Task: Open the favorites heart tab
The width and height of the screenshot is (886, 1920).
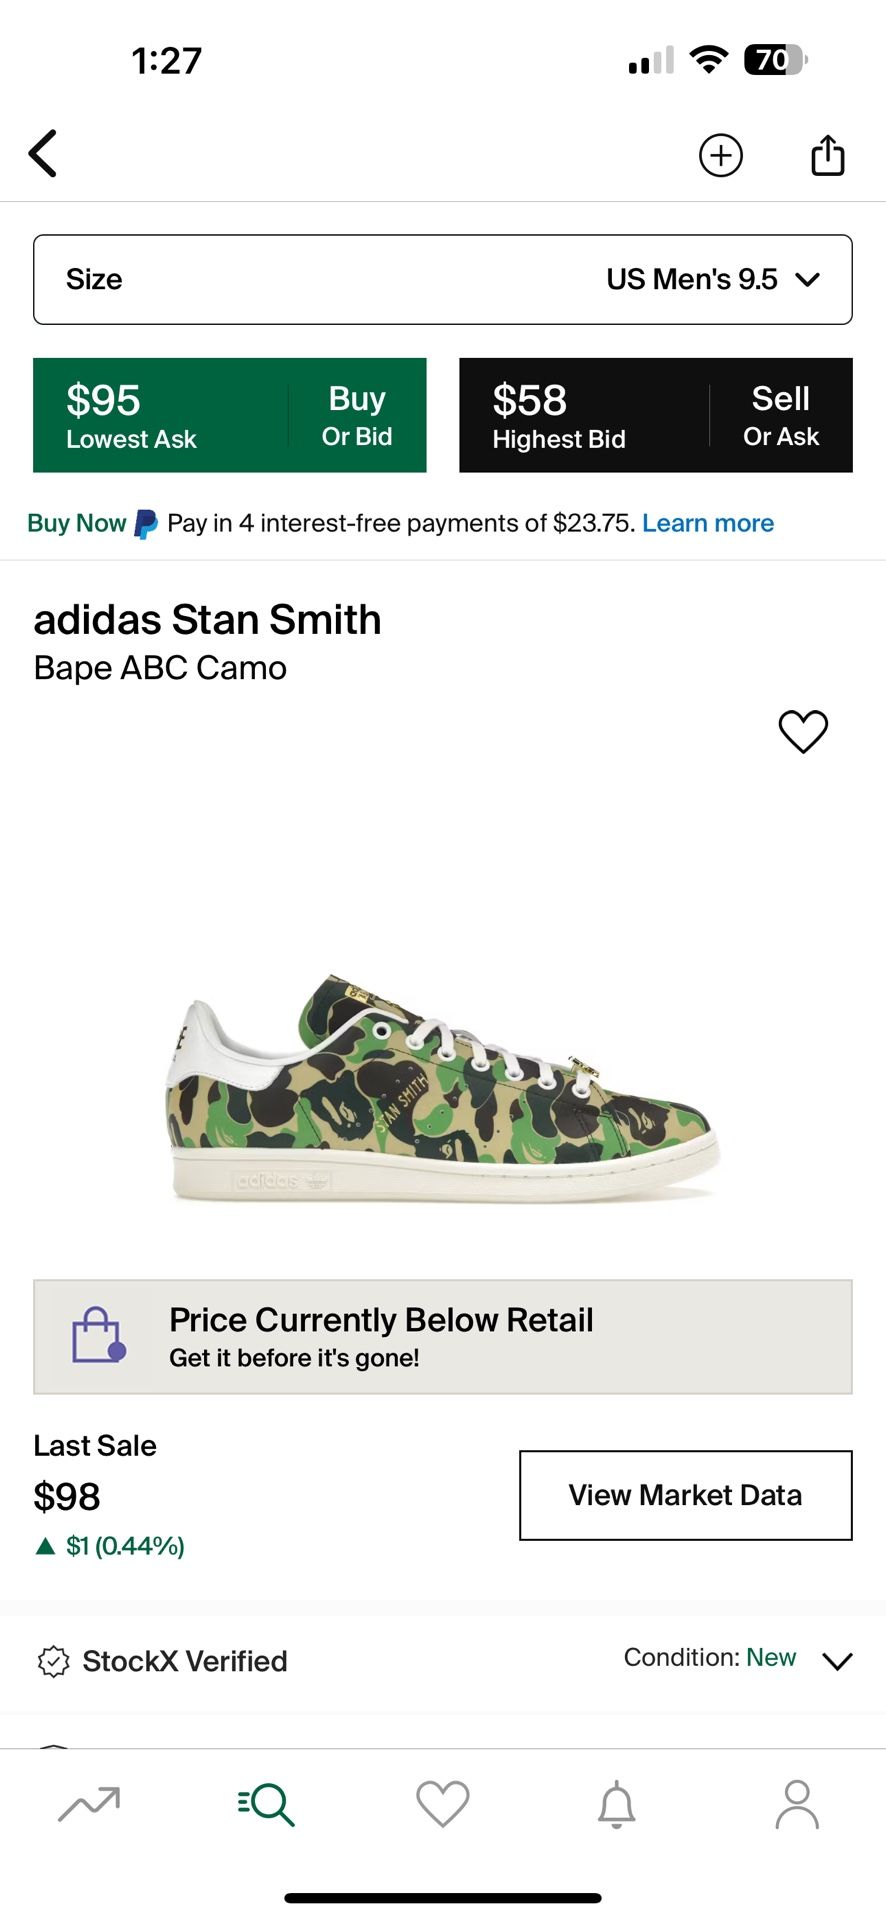Action: [x=442, y=1804]
